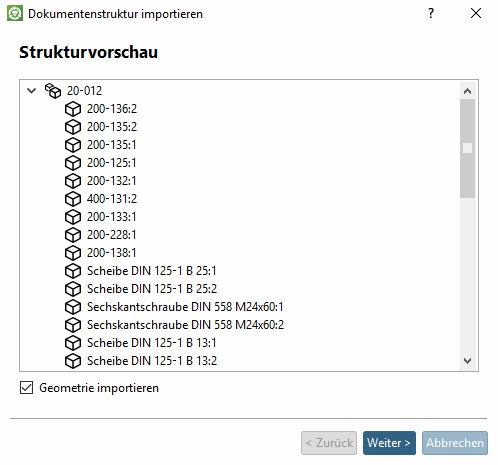
Task: Click the scrollbar up arrow
Action: [x=467, y=91]
